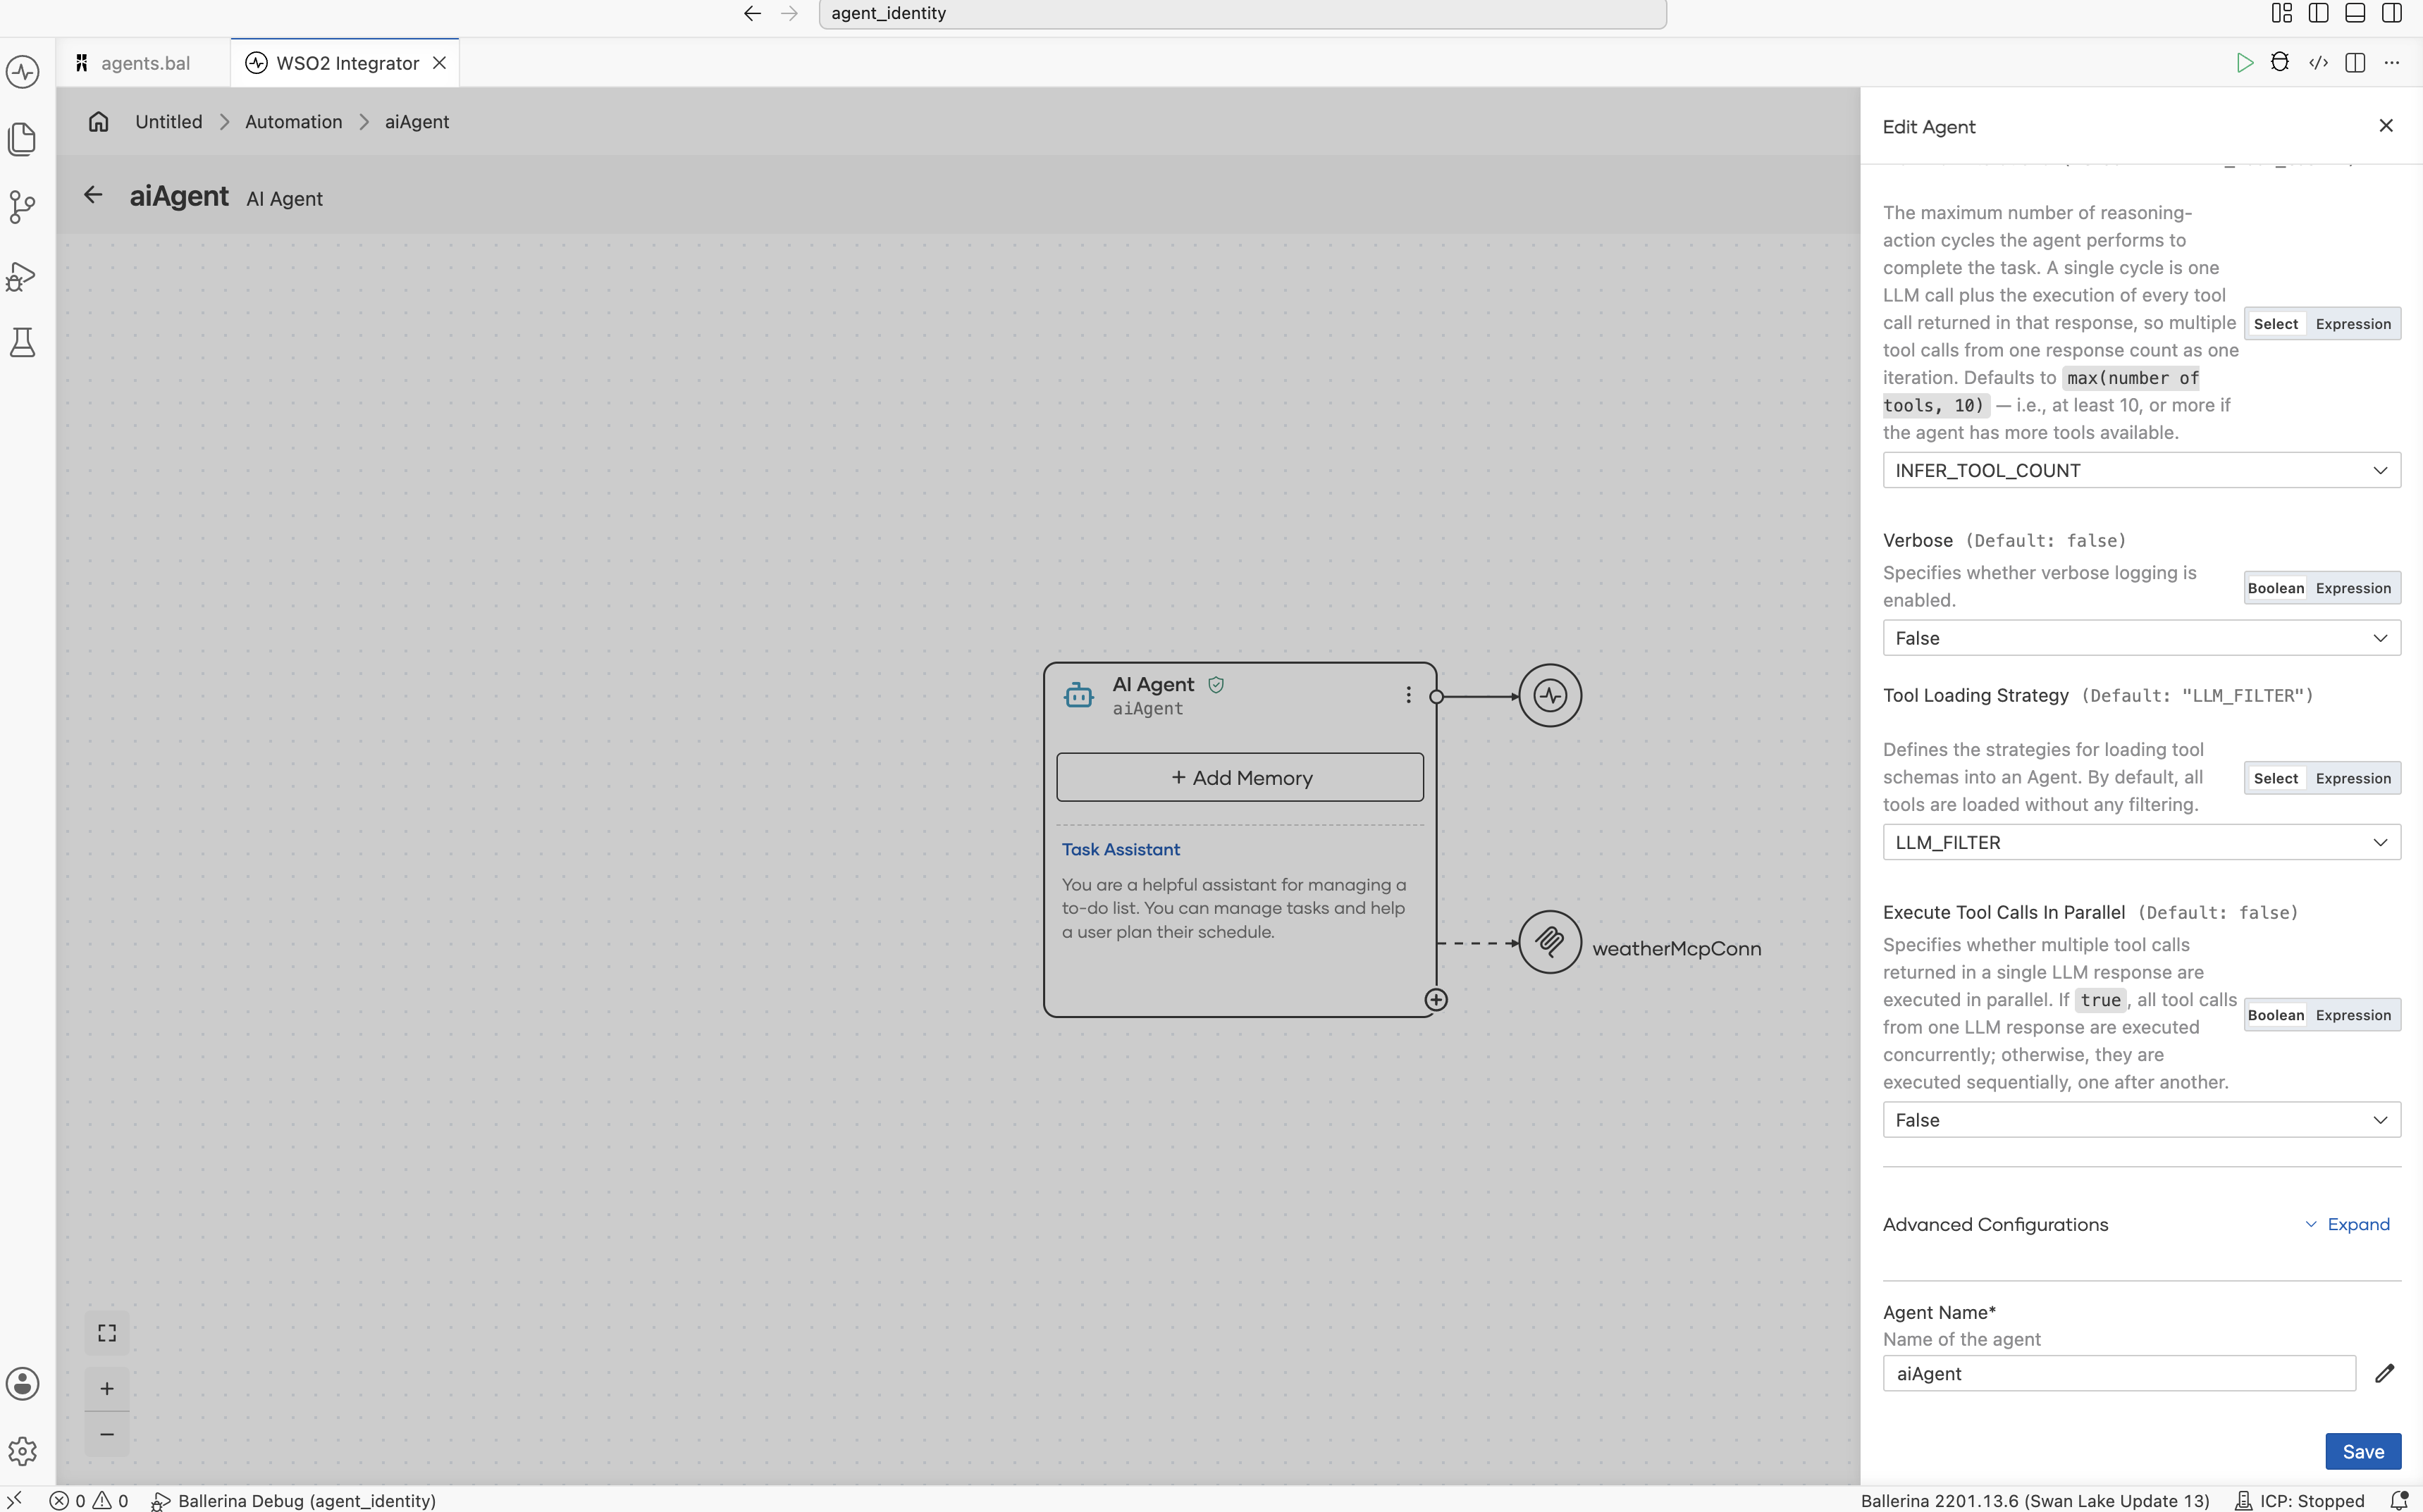Screen dimensions: 2423x1512
Task: Close the Edit Agent panel
Action: [2386, 126]
